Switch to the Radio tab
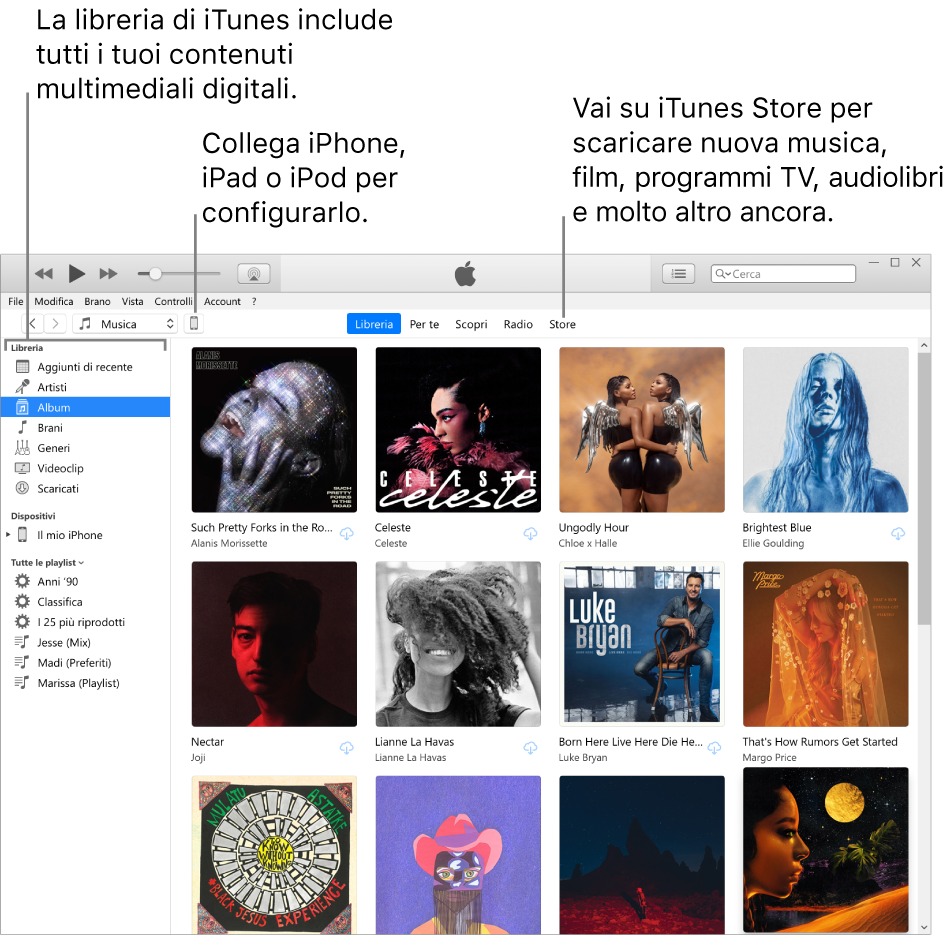This screenshot has width=950, height=936. tap(518, 324)
